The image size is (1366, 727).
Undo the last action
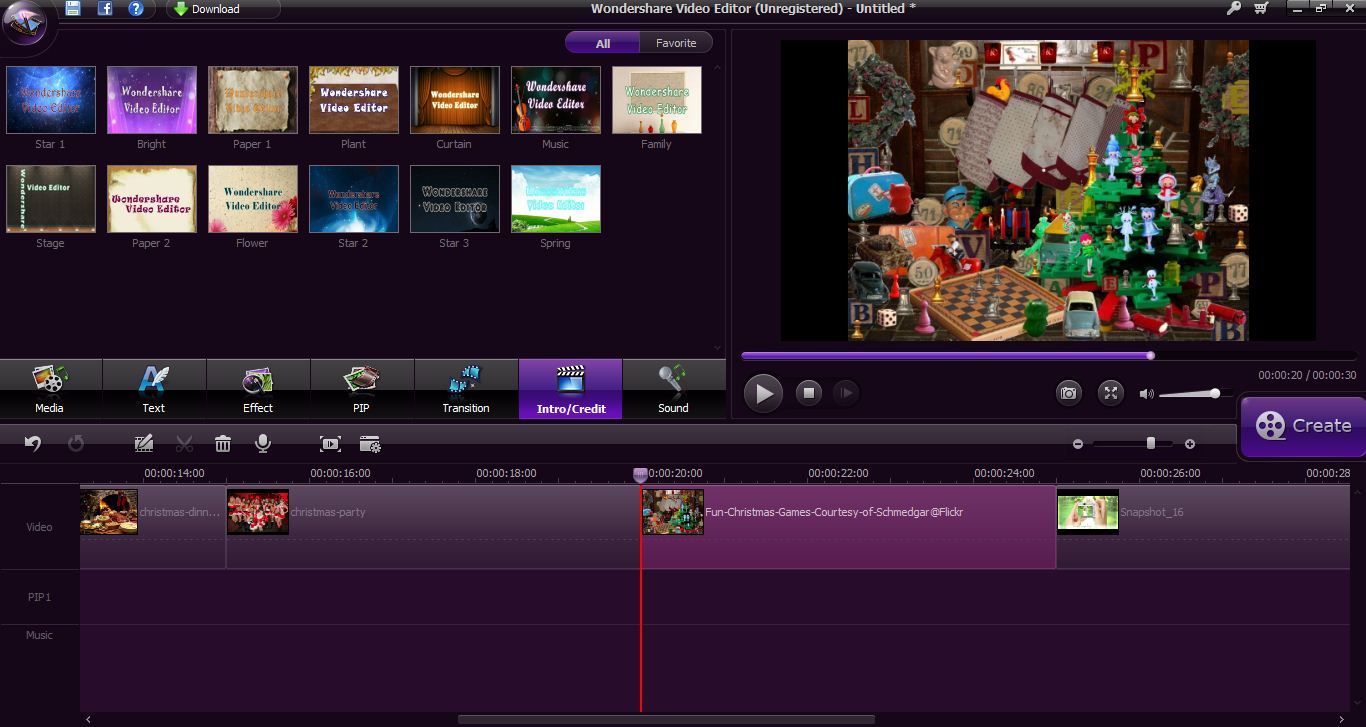point(33,443)
